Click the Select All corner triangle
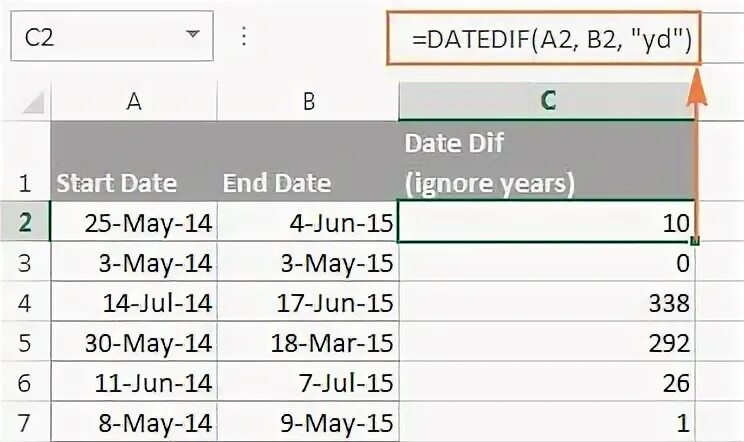 33,102
